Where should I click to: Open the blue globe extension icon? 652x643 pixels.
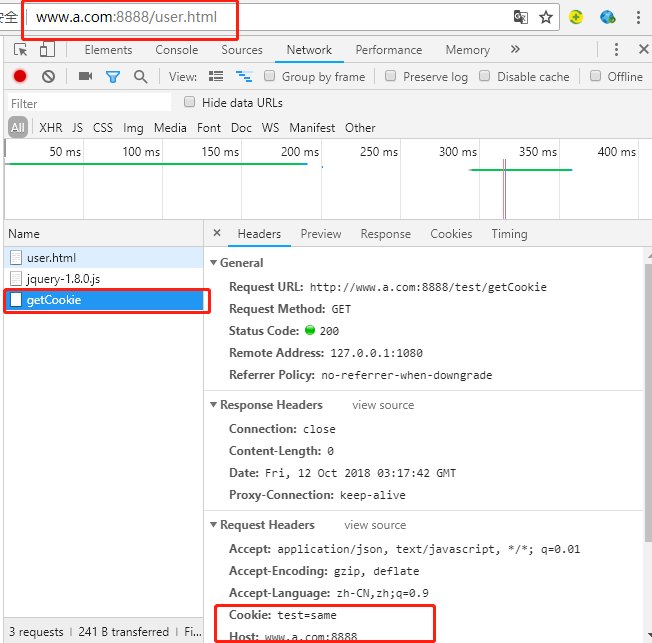pyautogui.click(x=608, y=17)
